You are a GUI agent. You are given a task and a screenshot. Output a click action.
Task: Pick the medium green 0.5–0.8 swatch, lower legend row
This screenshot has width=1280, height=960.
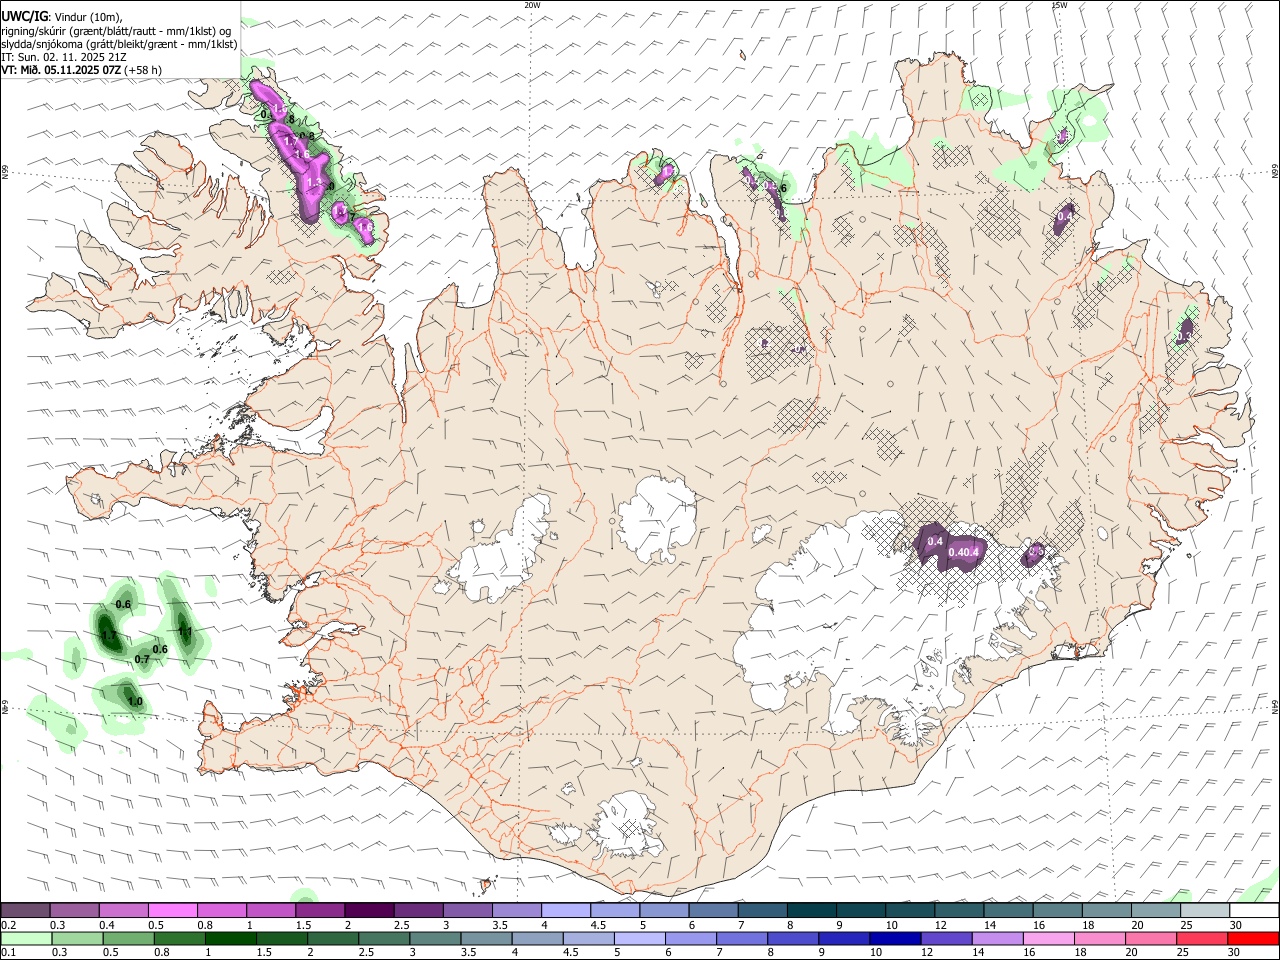pos(130,938)
